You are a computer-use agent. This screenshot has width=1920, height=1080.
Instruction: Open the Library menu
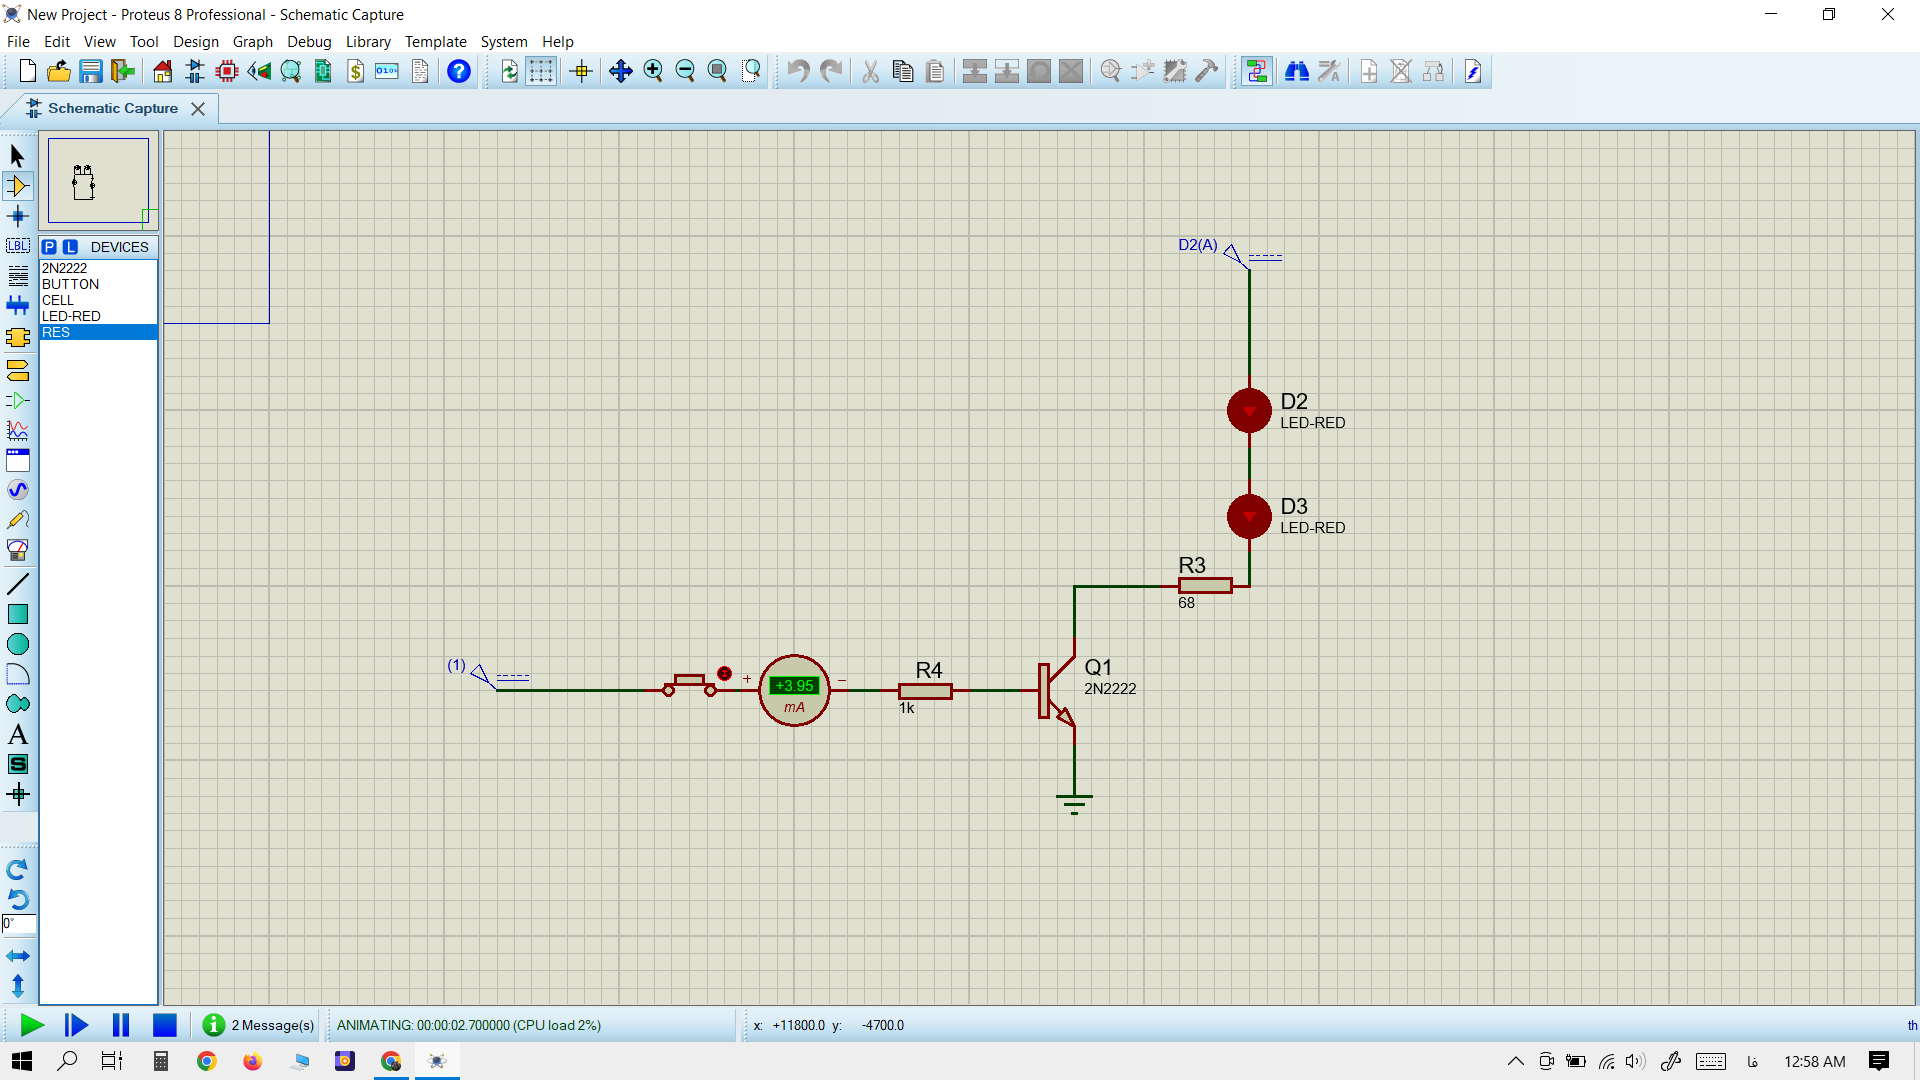368,41
